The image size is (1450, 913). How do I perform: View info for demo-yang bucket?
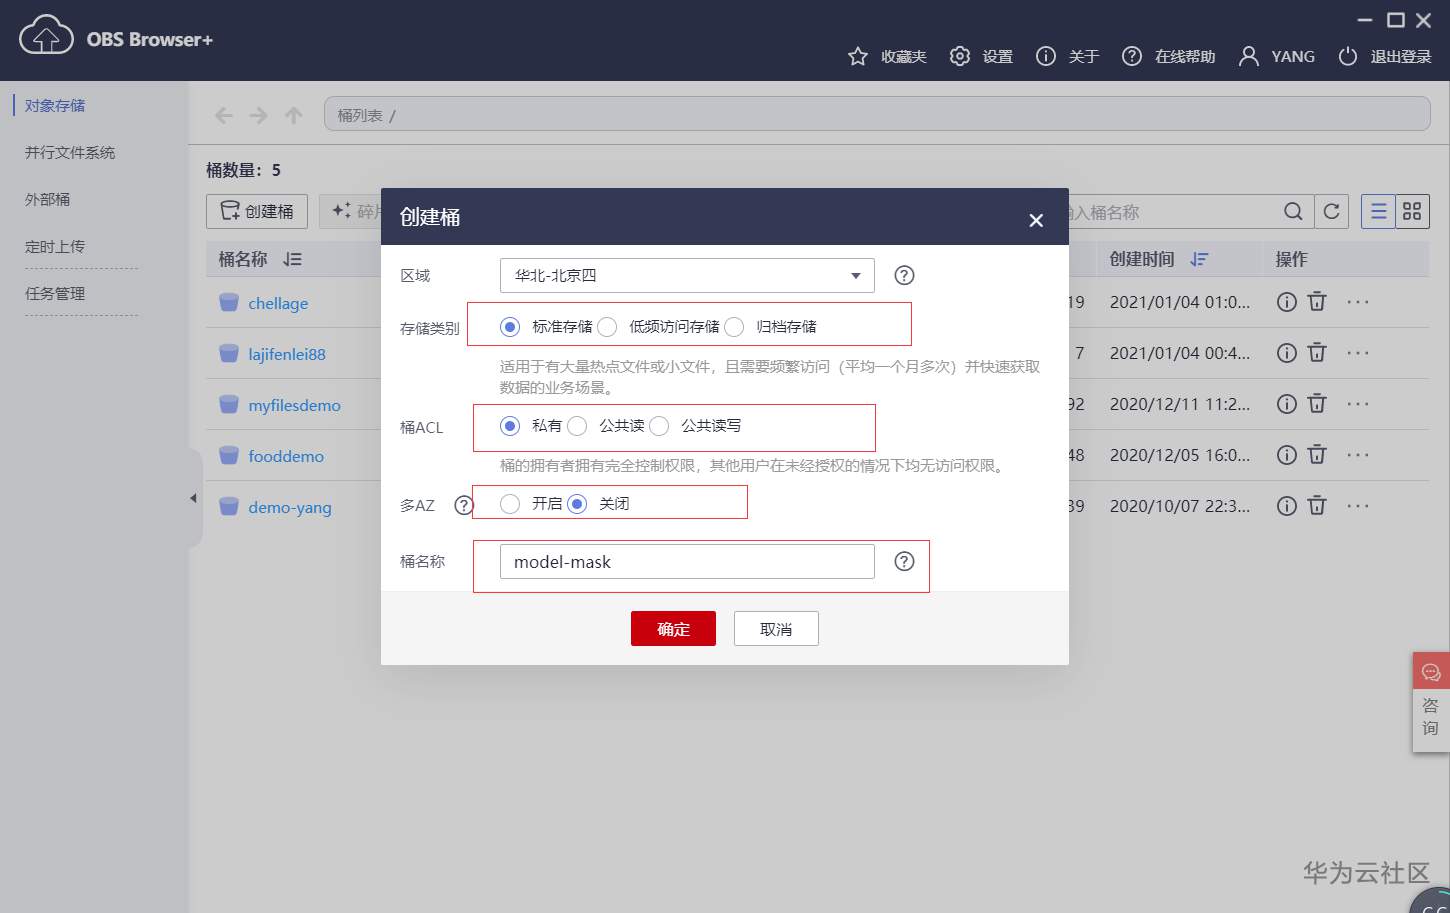click(x=1287, y=505)
